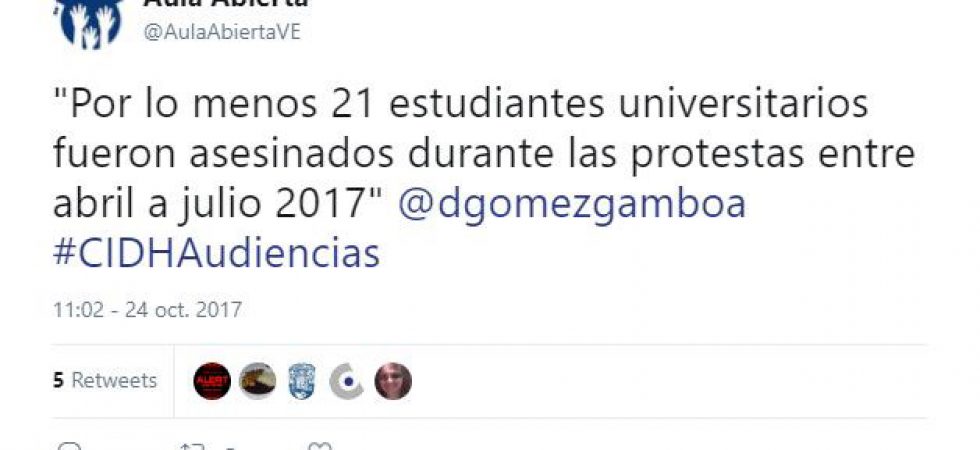This screenshot has width=980, height=450.
Task: Open the #CIDHAudiencias hashtag
Action: click(x=217, y=254)
